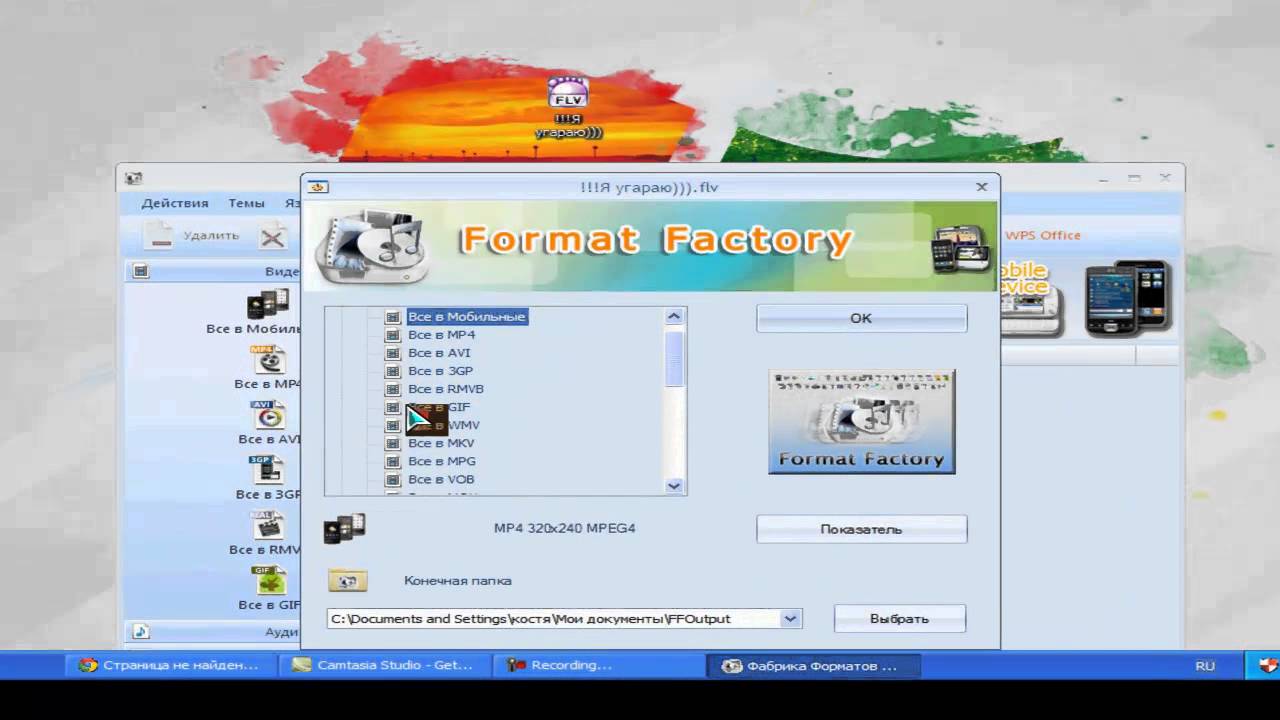Viewport: 1280px width, 720px height.
Task: Select Все в 3GP in the dialog list
Action: pyautogui.click(x=440, y=371)
